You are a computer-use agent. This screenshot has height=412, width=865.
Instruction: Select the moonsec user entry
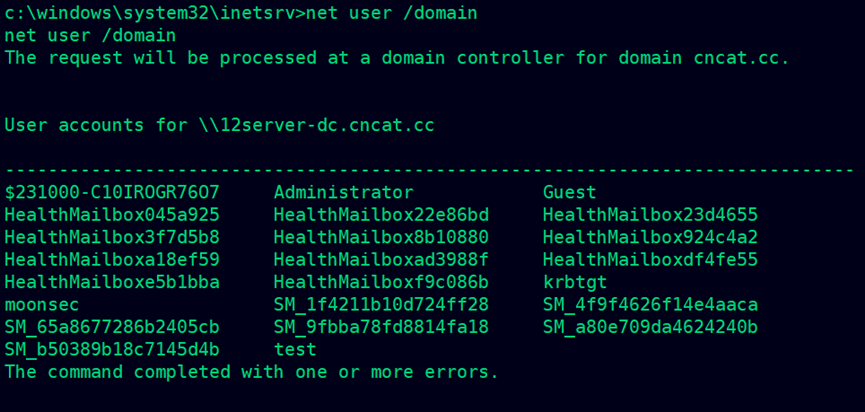[42, 304]
